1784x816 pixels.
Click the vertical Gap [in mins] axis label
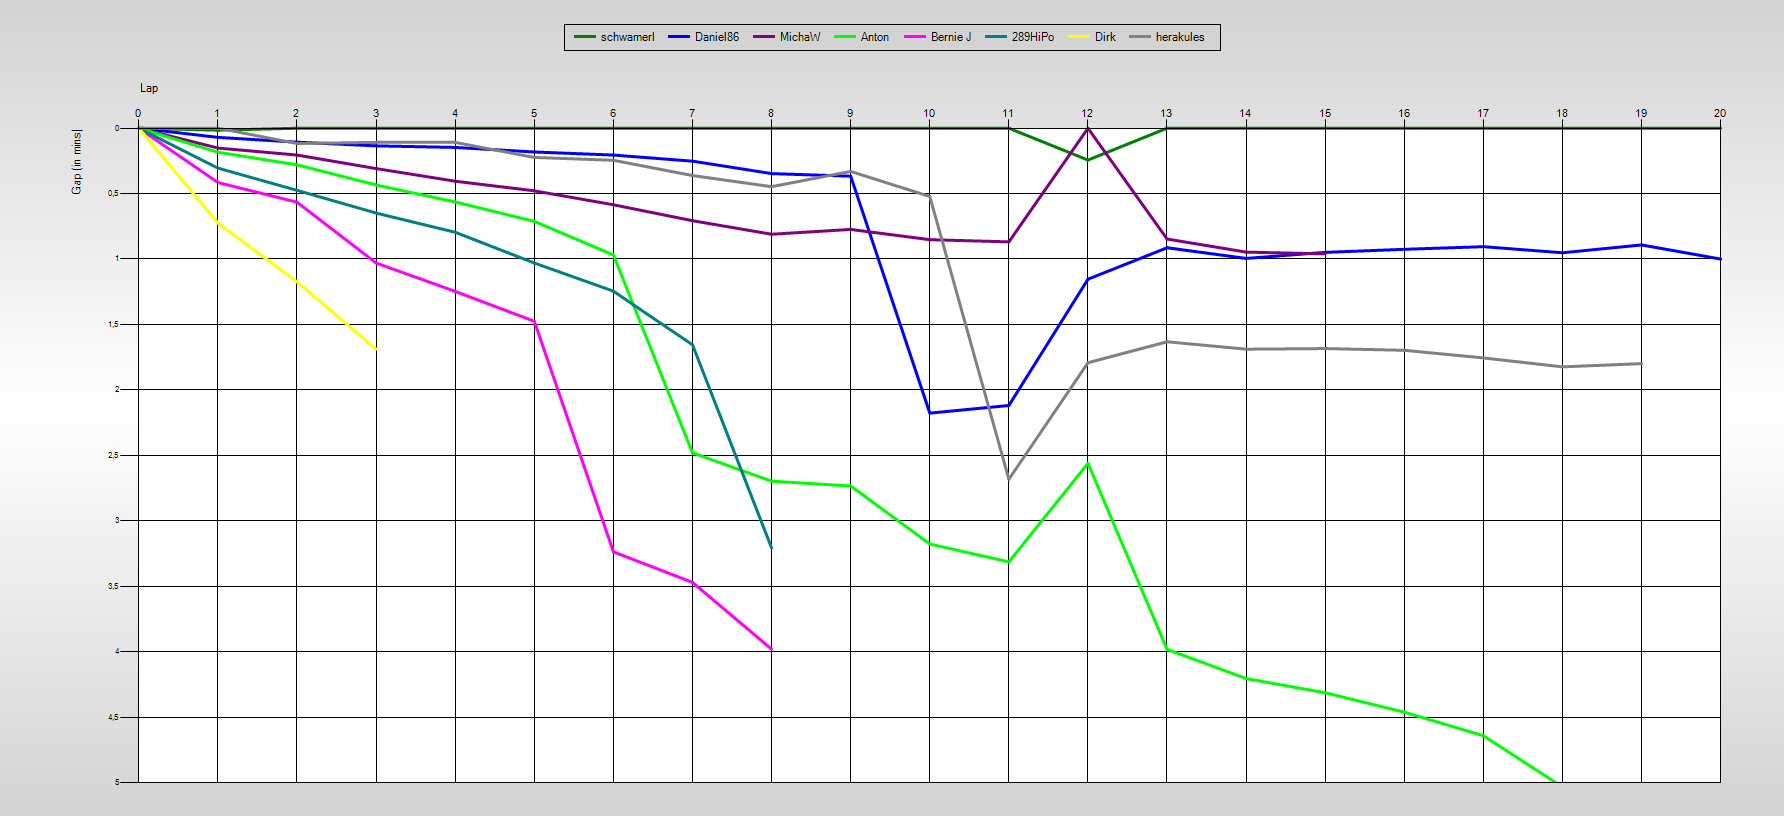pos(77,162)
